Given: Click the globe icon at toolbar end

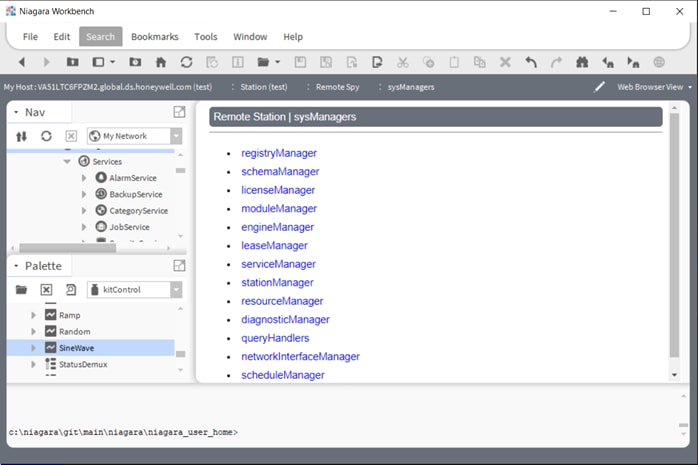Looking at the screenshot, I should coord(659,62).
